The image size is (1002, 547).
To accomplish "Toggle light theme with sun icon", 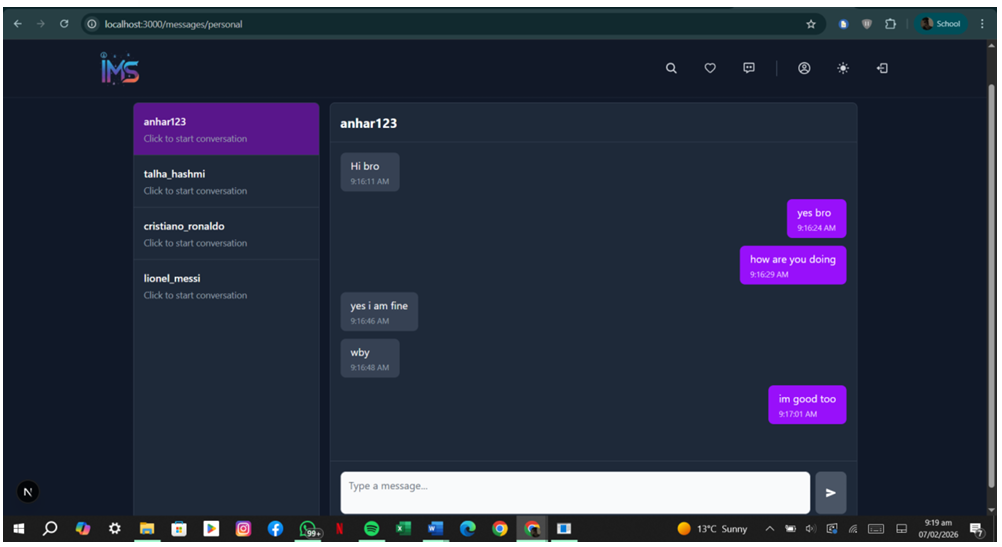I will (843, 68).
